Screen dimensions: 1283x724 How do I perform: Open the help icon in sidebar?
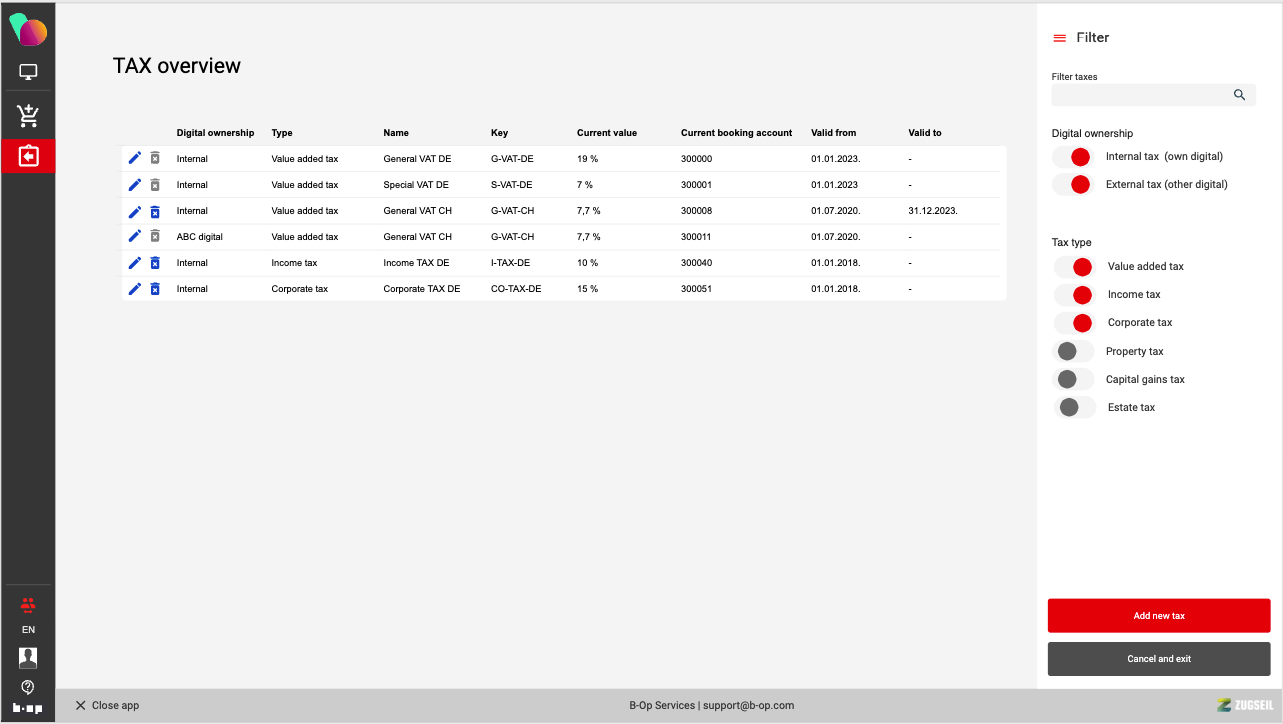click(x=28, y=687)
